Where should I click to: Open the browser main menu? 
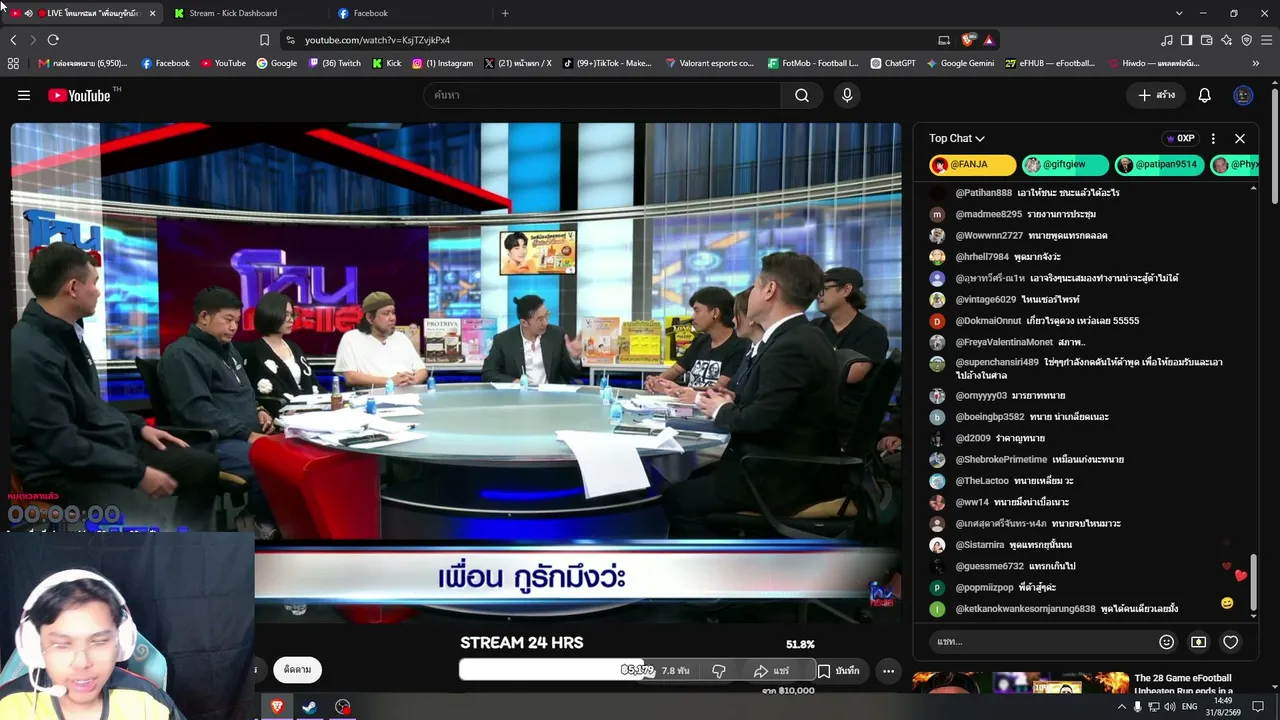point(1267,40)
